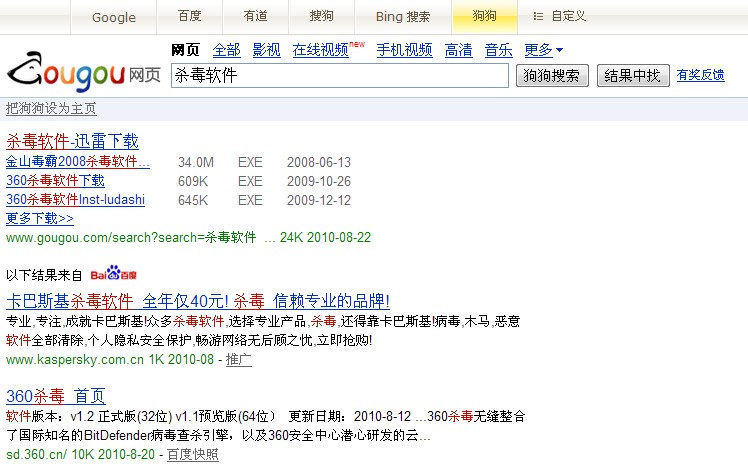Image resolution: width=748 pixels, height=467 pixels.
Task: Open the 手机视频 category link
Action: pyautogui.click(x=405, y=50)
